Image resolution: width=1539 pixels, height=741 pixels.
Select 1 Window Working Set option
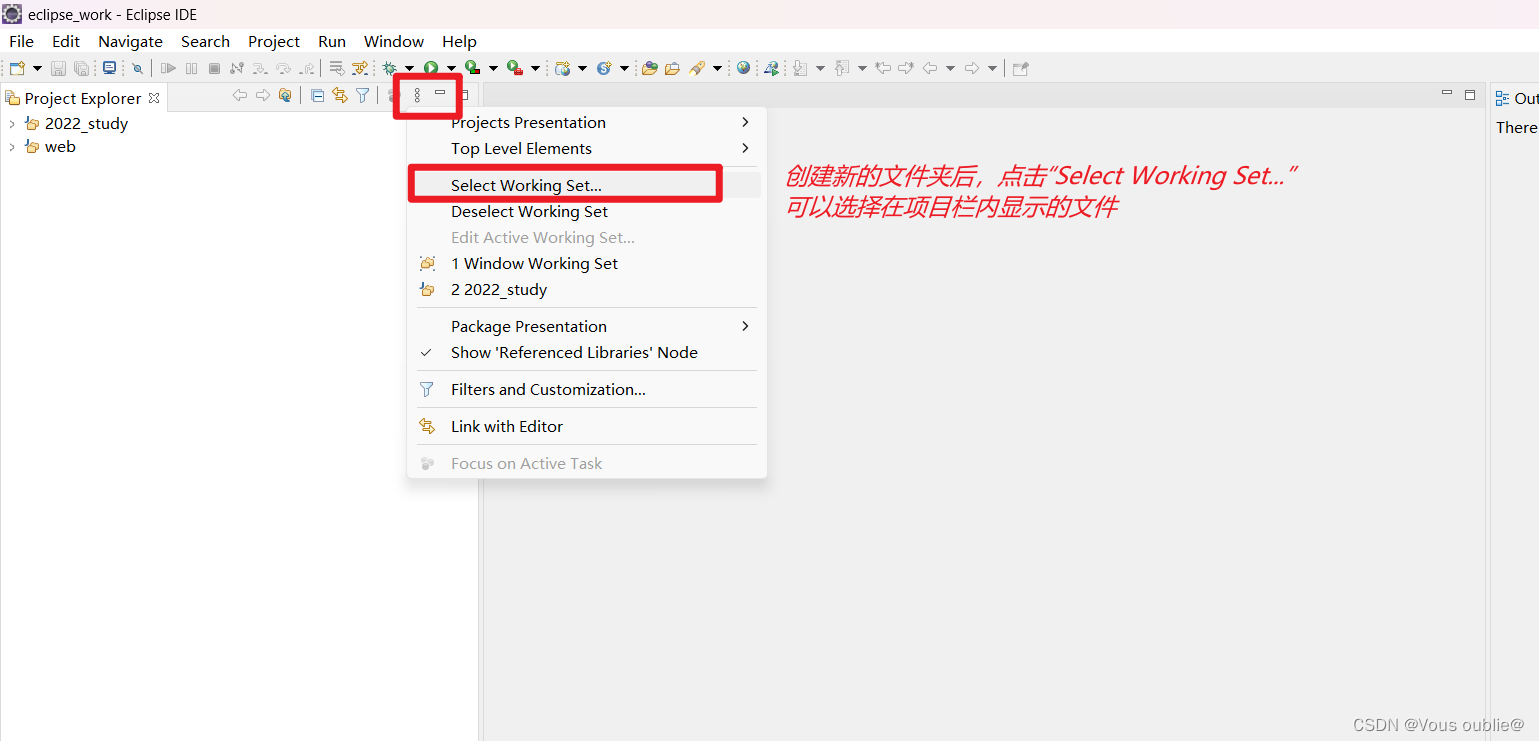(586, 263)
